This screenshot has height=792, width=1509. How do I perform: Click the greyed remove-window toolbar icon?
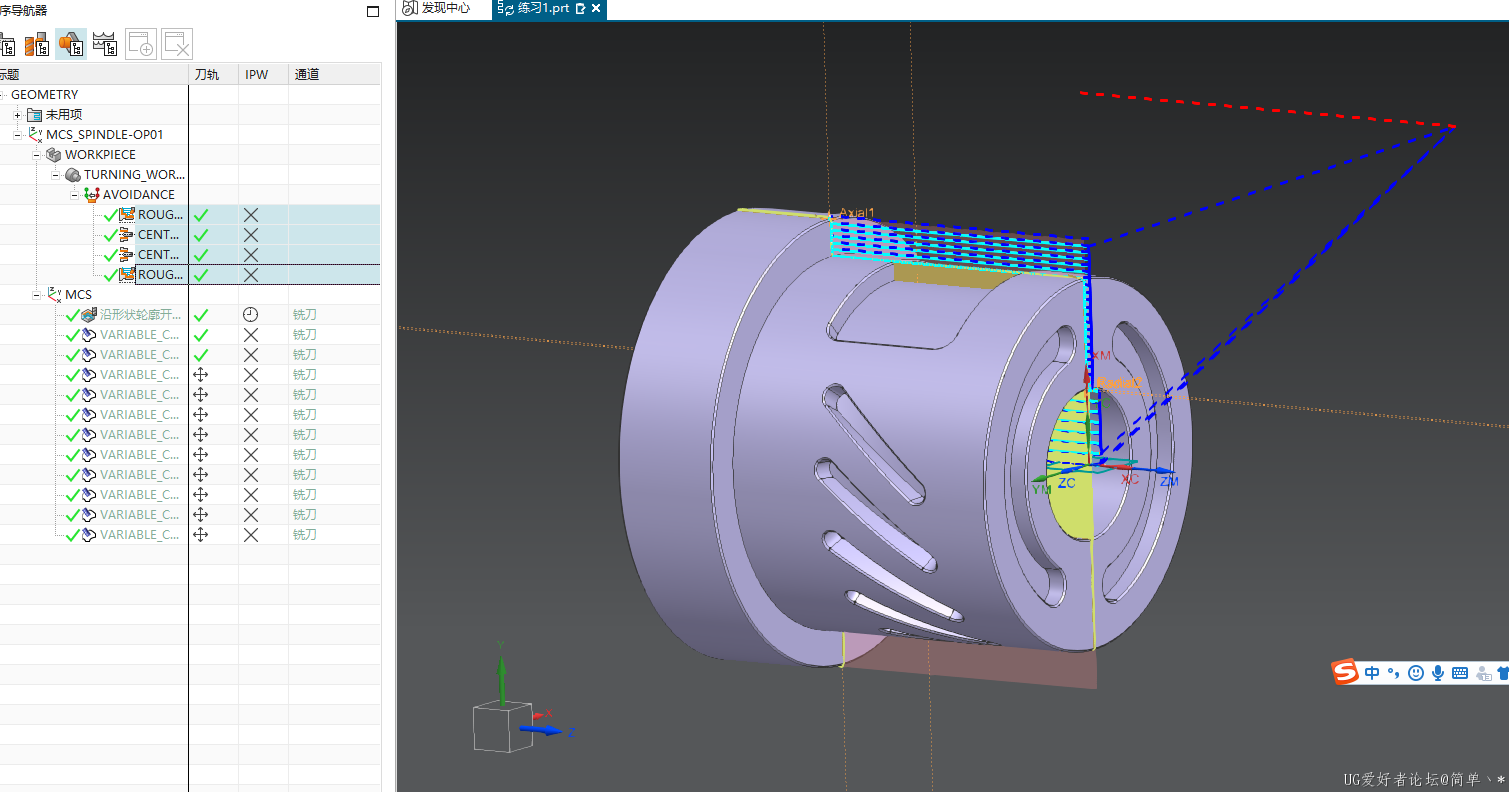pyautogui.click(x=177, y=44)
